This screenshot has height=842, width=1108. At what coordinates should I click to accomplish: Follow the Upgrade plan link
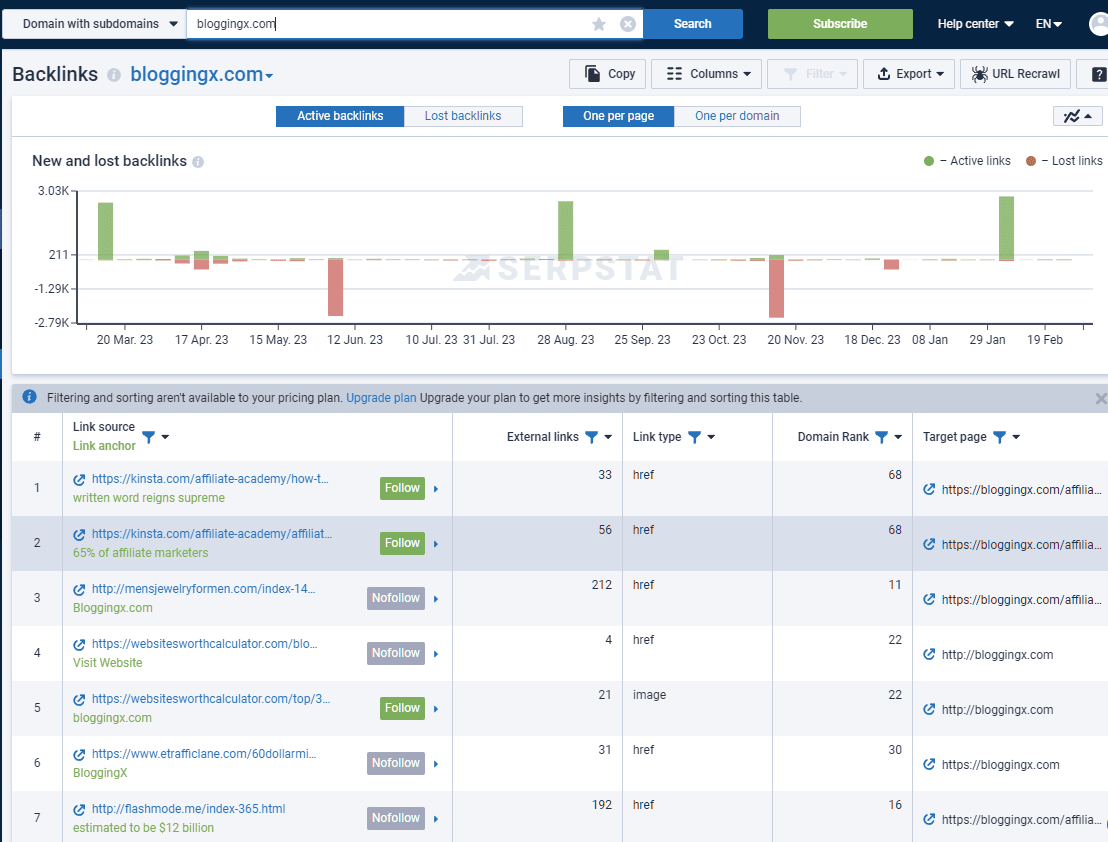pos(381,398)
